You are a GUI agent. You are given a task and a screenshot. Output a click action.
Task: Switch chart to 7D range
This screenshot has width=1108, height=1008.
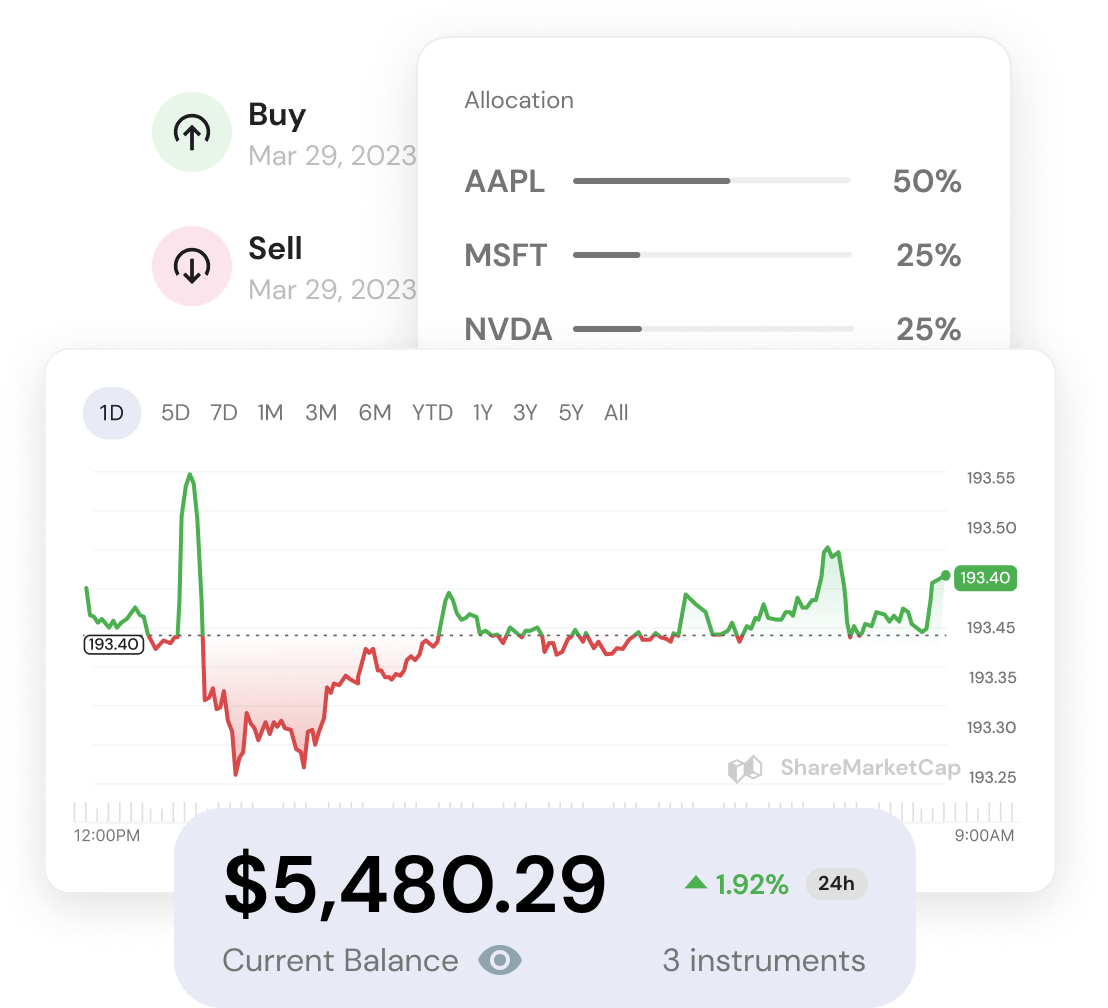(224, 412)
